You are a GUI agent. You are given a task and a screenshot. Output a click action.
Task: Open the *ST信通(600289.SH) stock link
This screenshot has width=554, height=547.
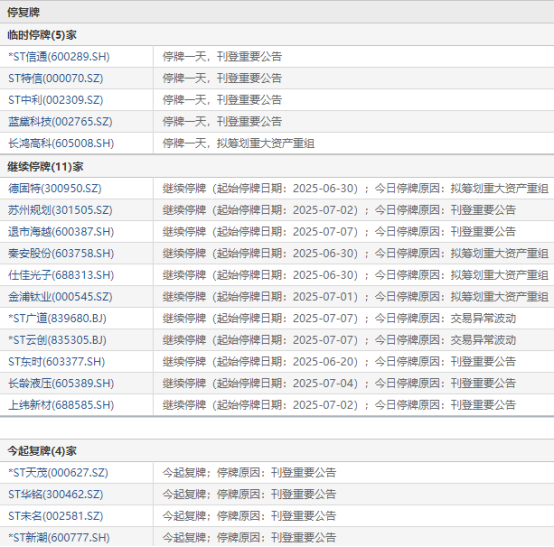(59, 57)
